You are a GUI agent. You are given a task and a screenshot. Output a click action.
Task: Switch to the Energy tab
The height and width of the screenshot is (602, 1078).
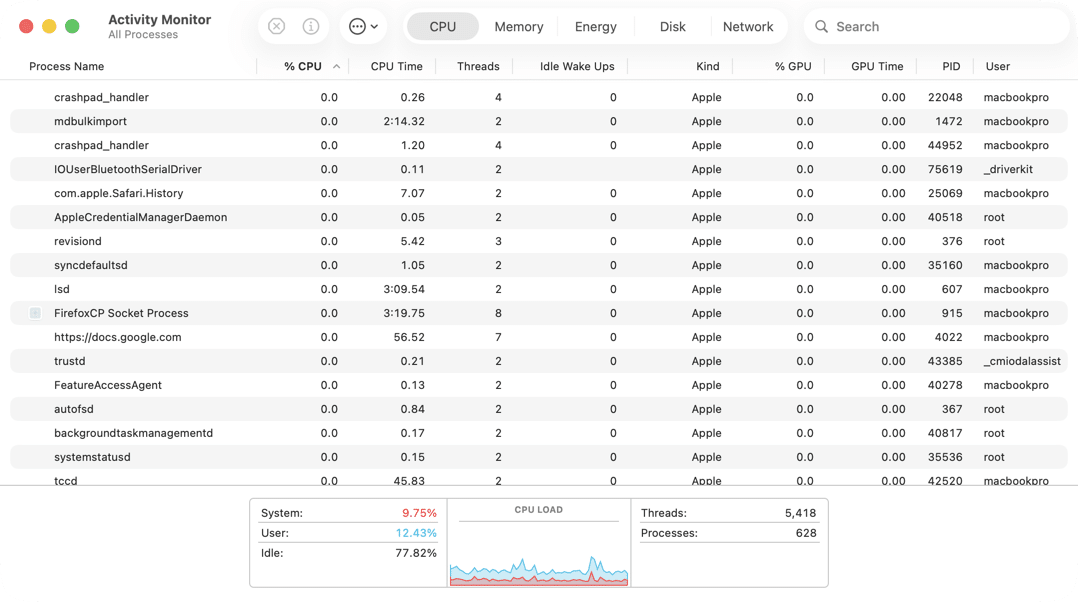595,27
